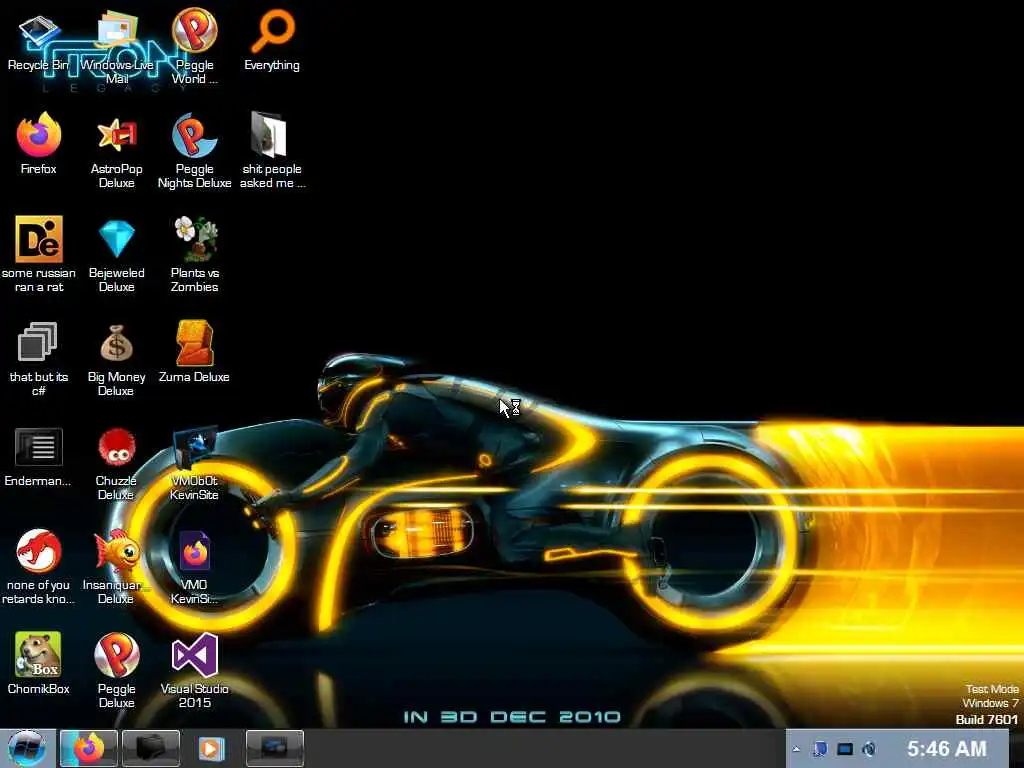Open the Everything search shortcut
This screenshot has width=1024, height=768.
pos(272,31)
